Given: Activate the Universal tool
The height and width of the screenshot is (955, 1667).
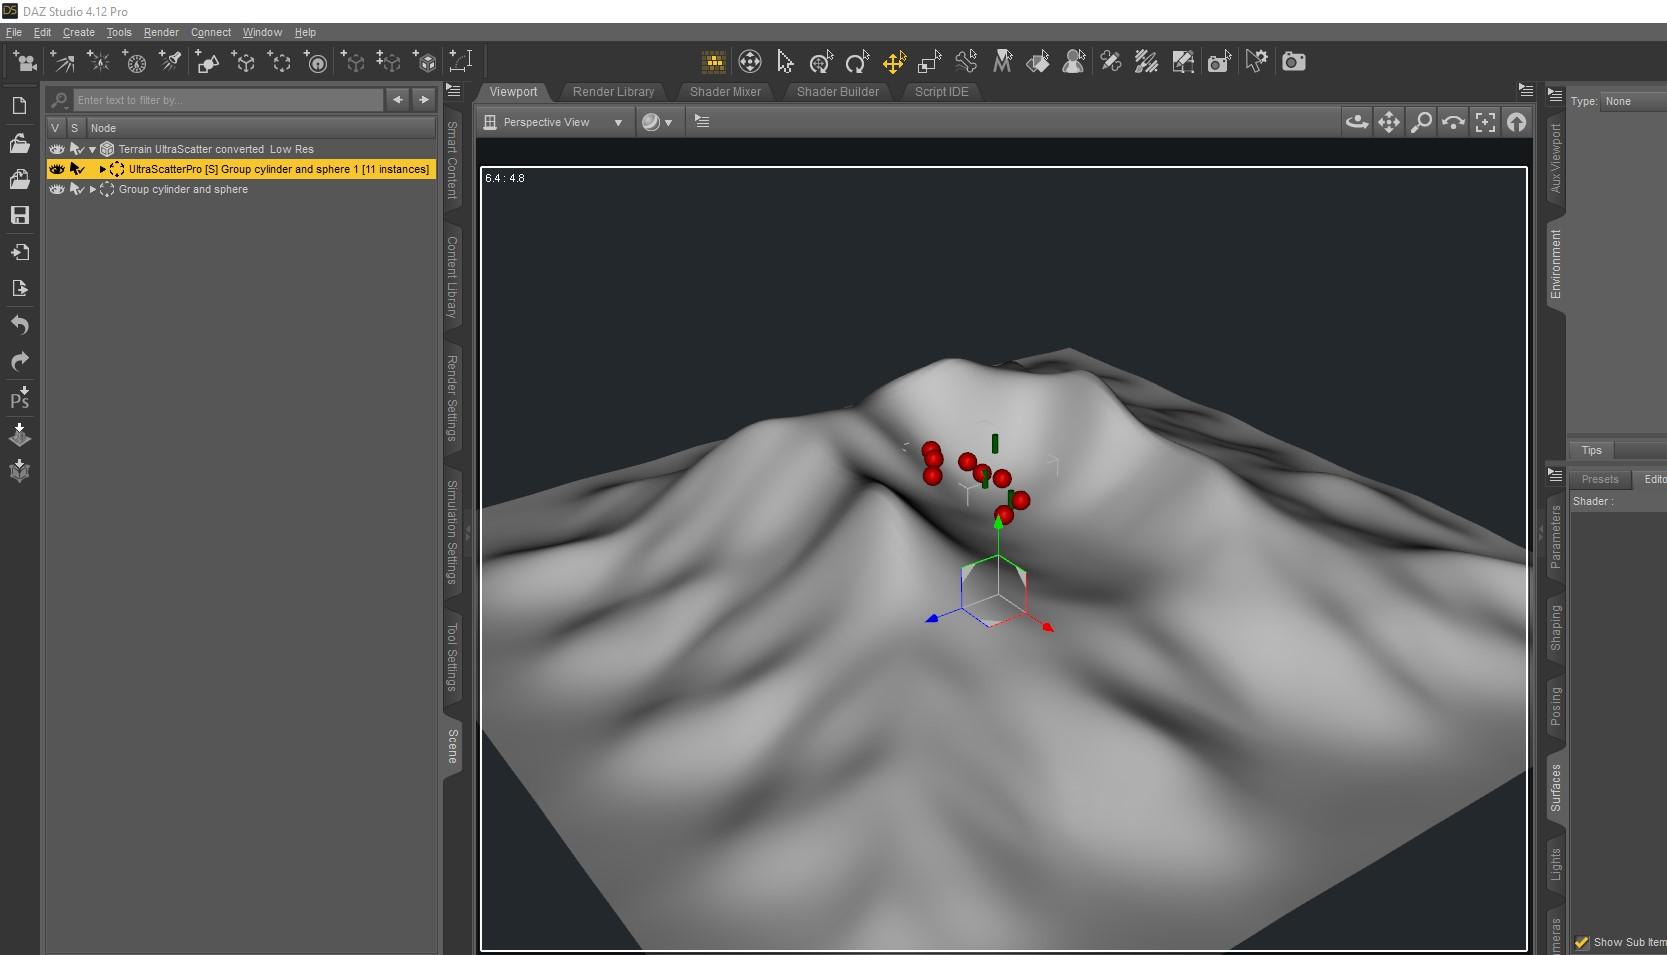Looking at the screenshot, I should point(821,62).
